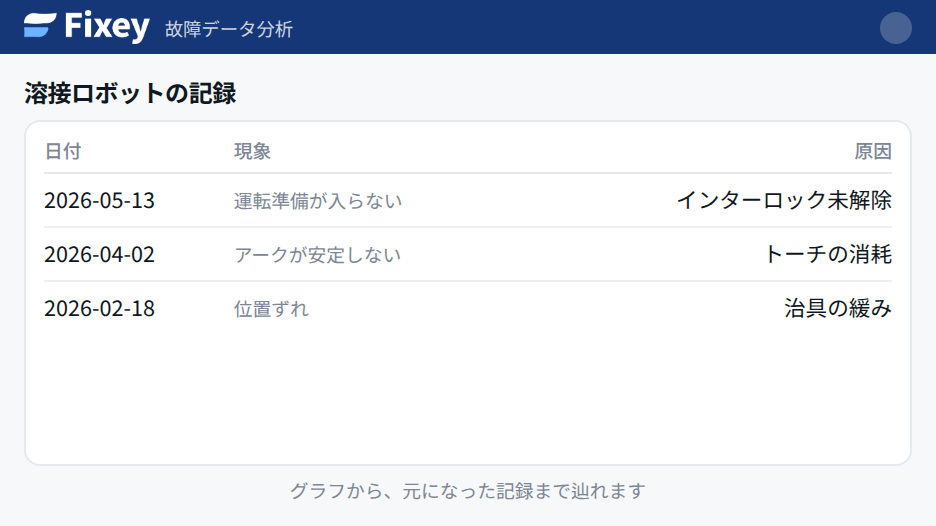
Task: Click the 治具の緩み cause
Action: tap(838, 309)
